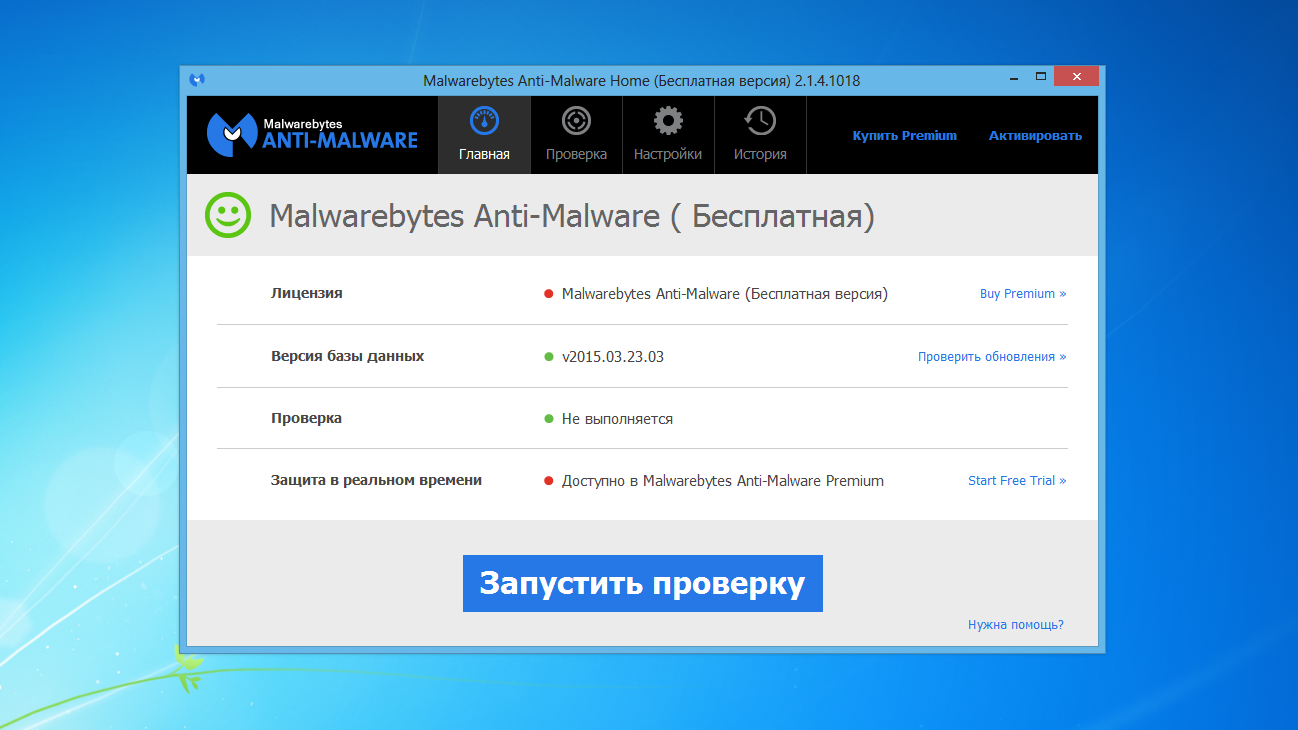This screenshot has height=730, width=1298.
Task: Click the Malwarebytes title bar app icon
Action: 198,80
